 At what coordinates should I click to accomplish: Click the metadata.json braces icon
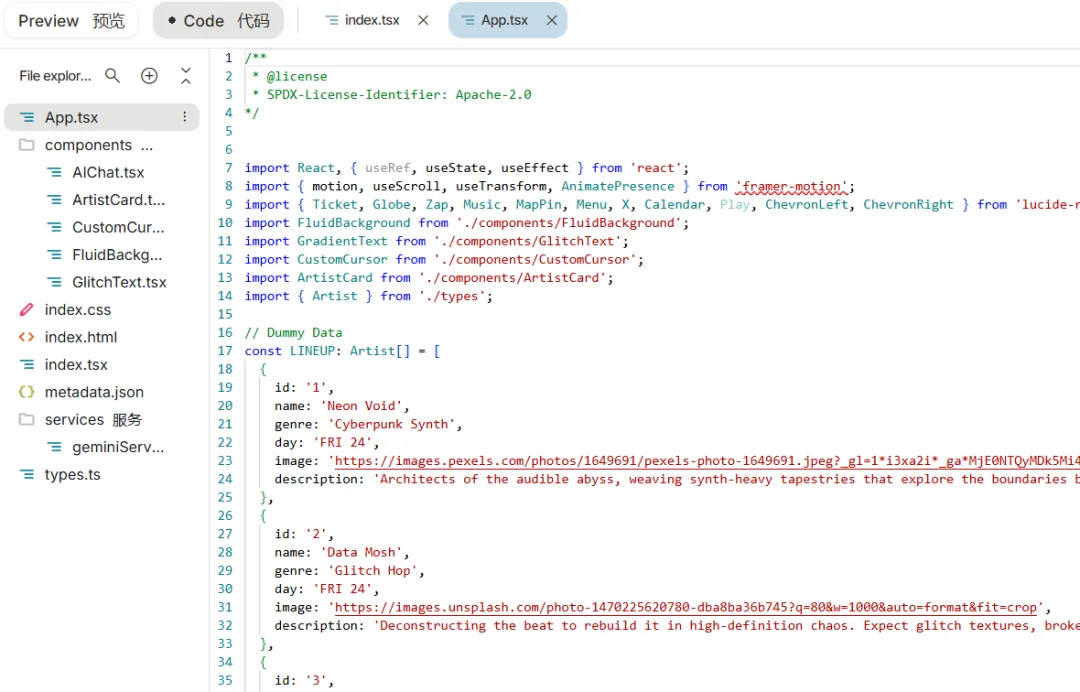coord(26,392)
